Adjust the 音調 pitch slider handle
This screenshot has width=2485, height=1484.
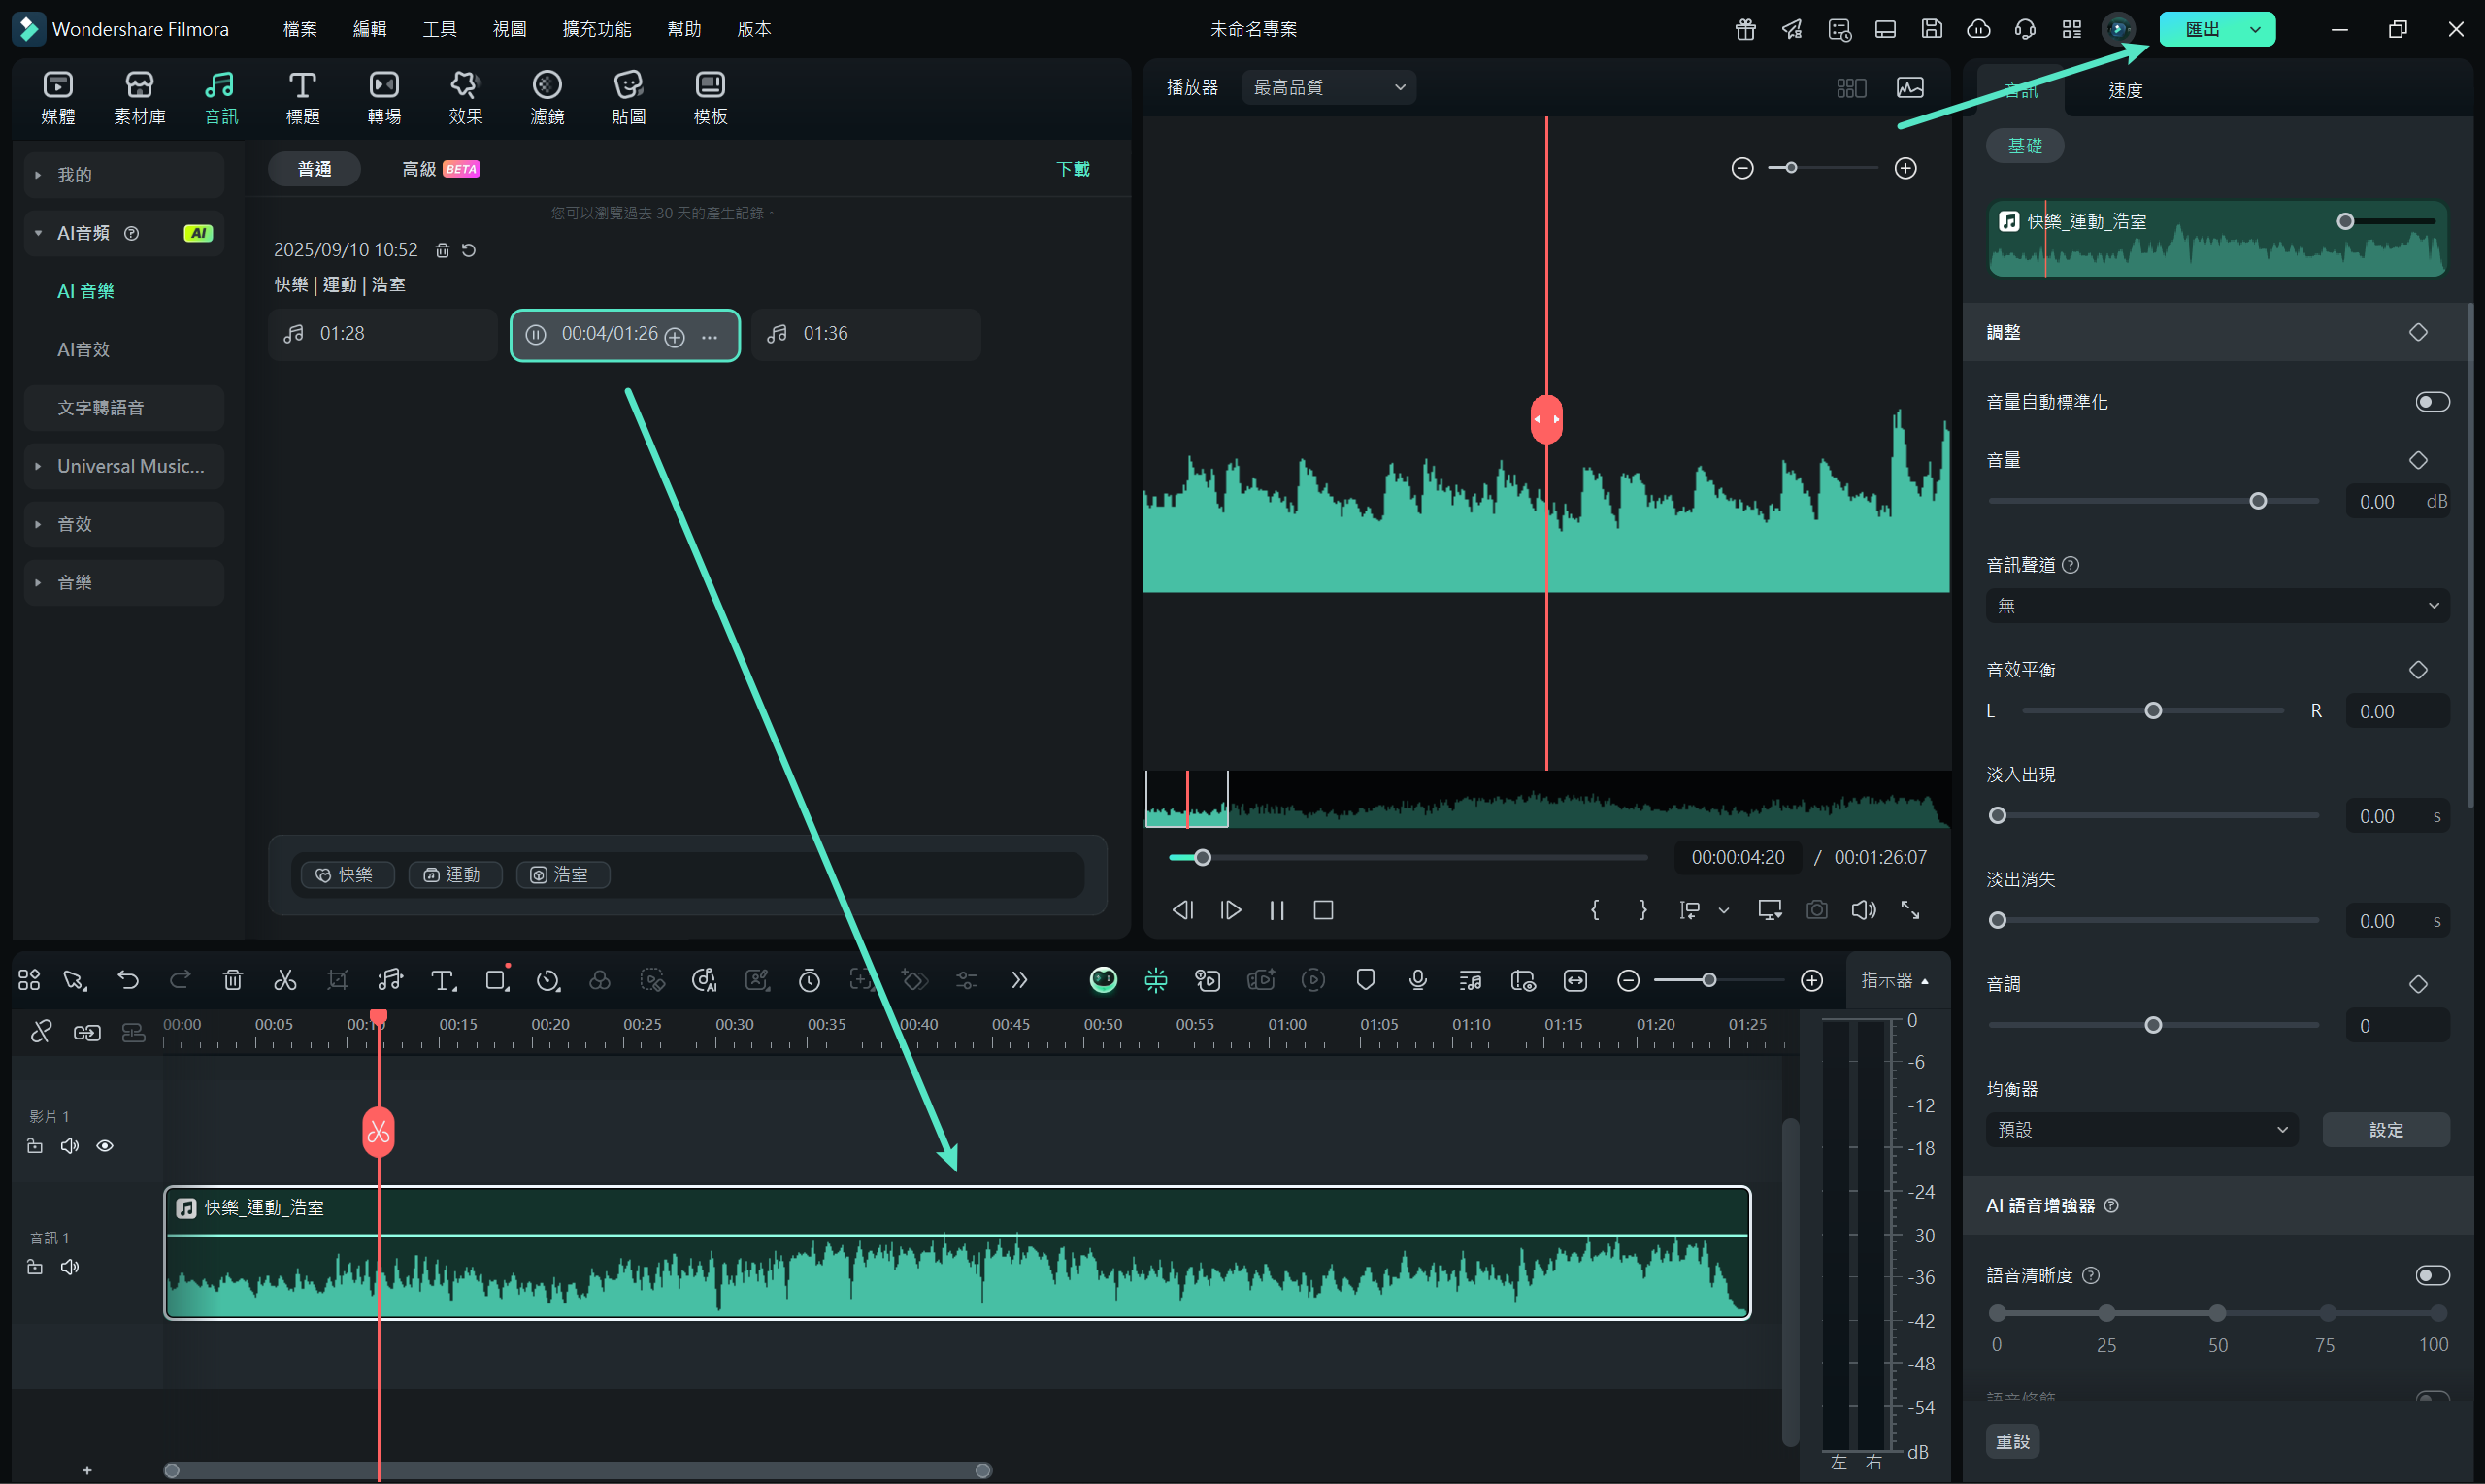[x=2153, y=1025]
